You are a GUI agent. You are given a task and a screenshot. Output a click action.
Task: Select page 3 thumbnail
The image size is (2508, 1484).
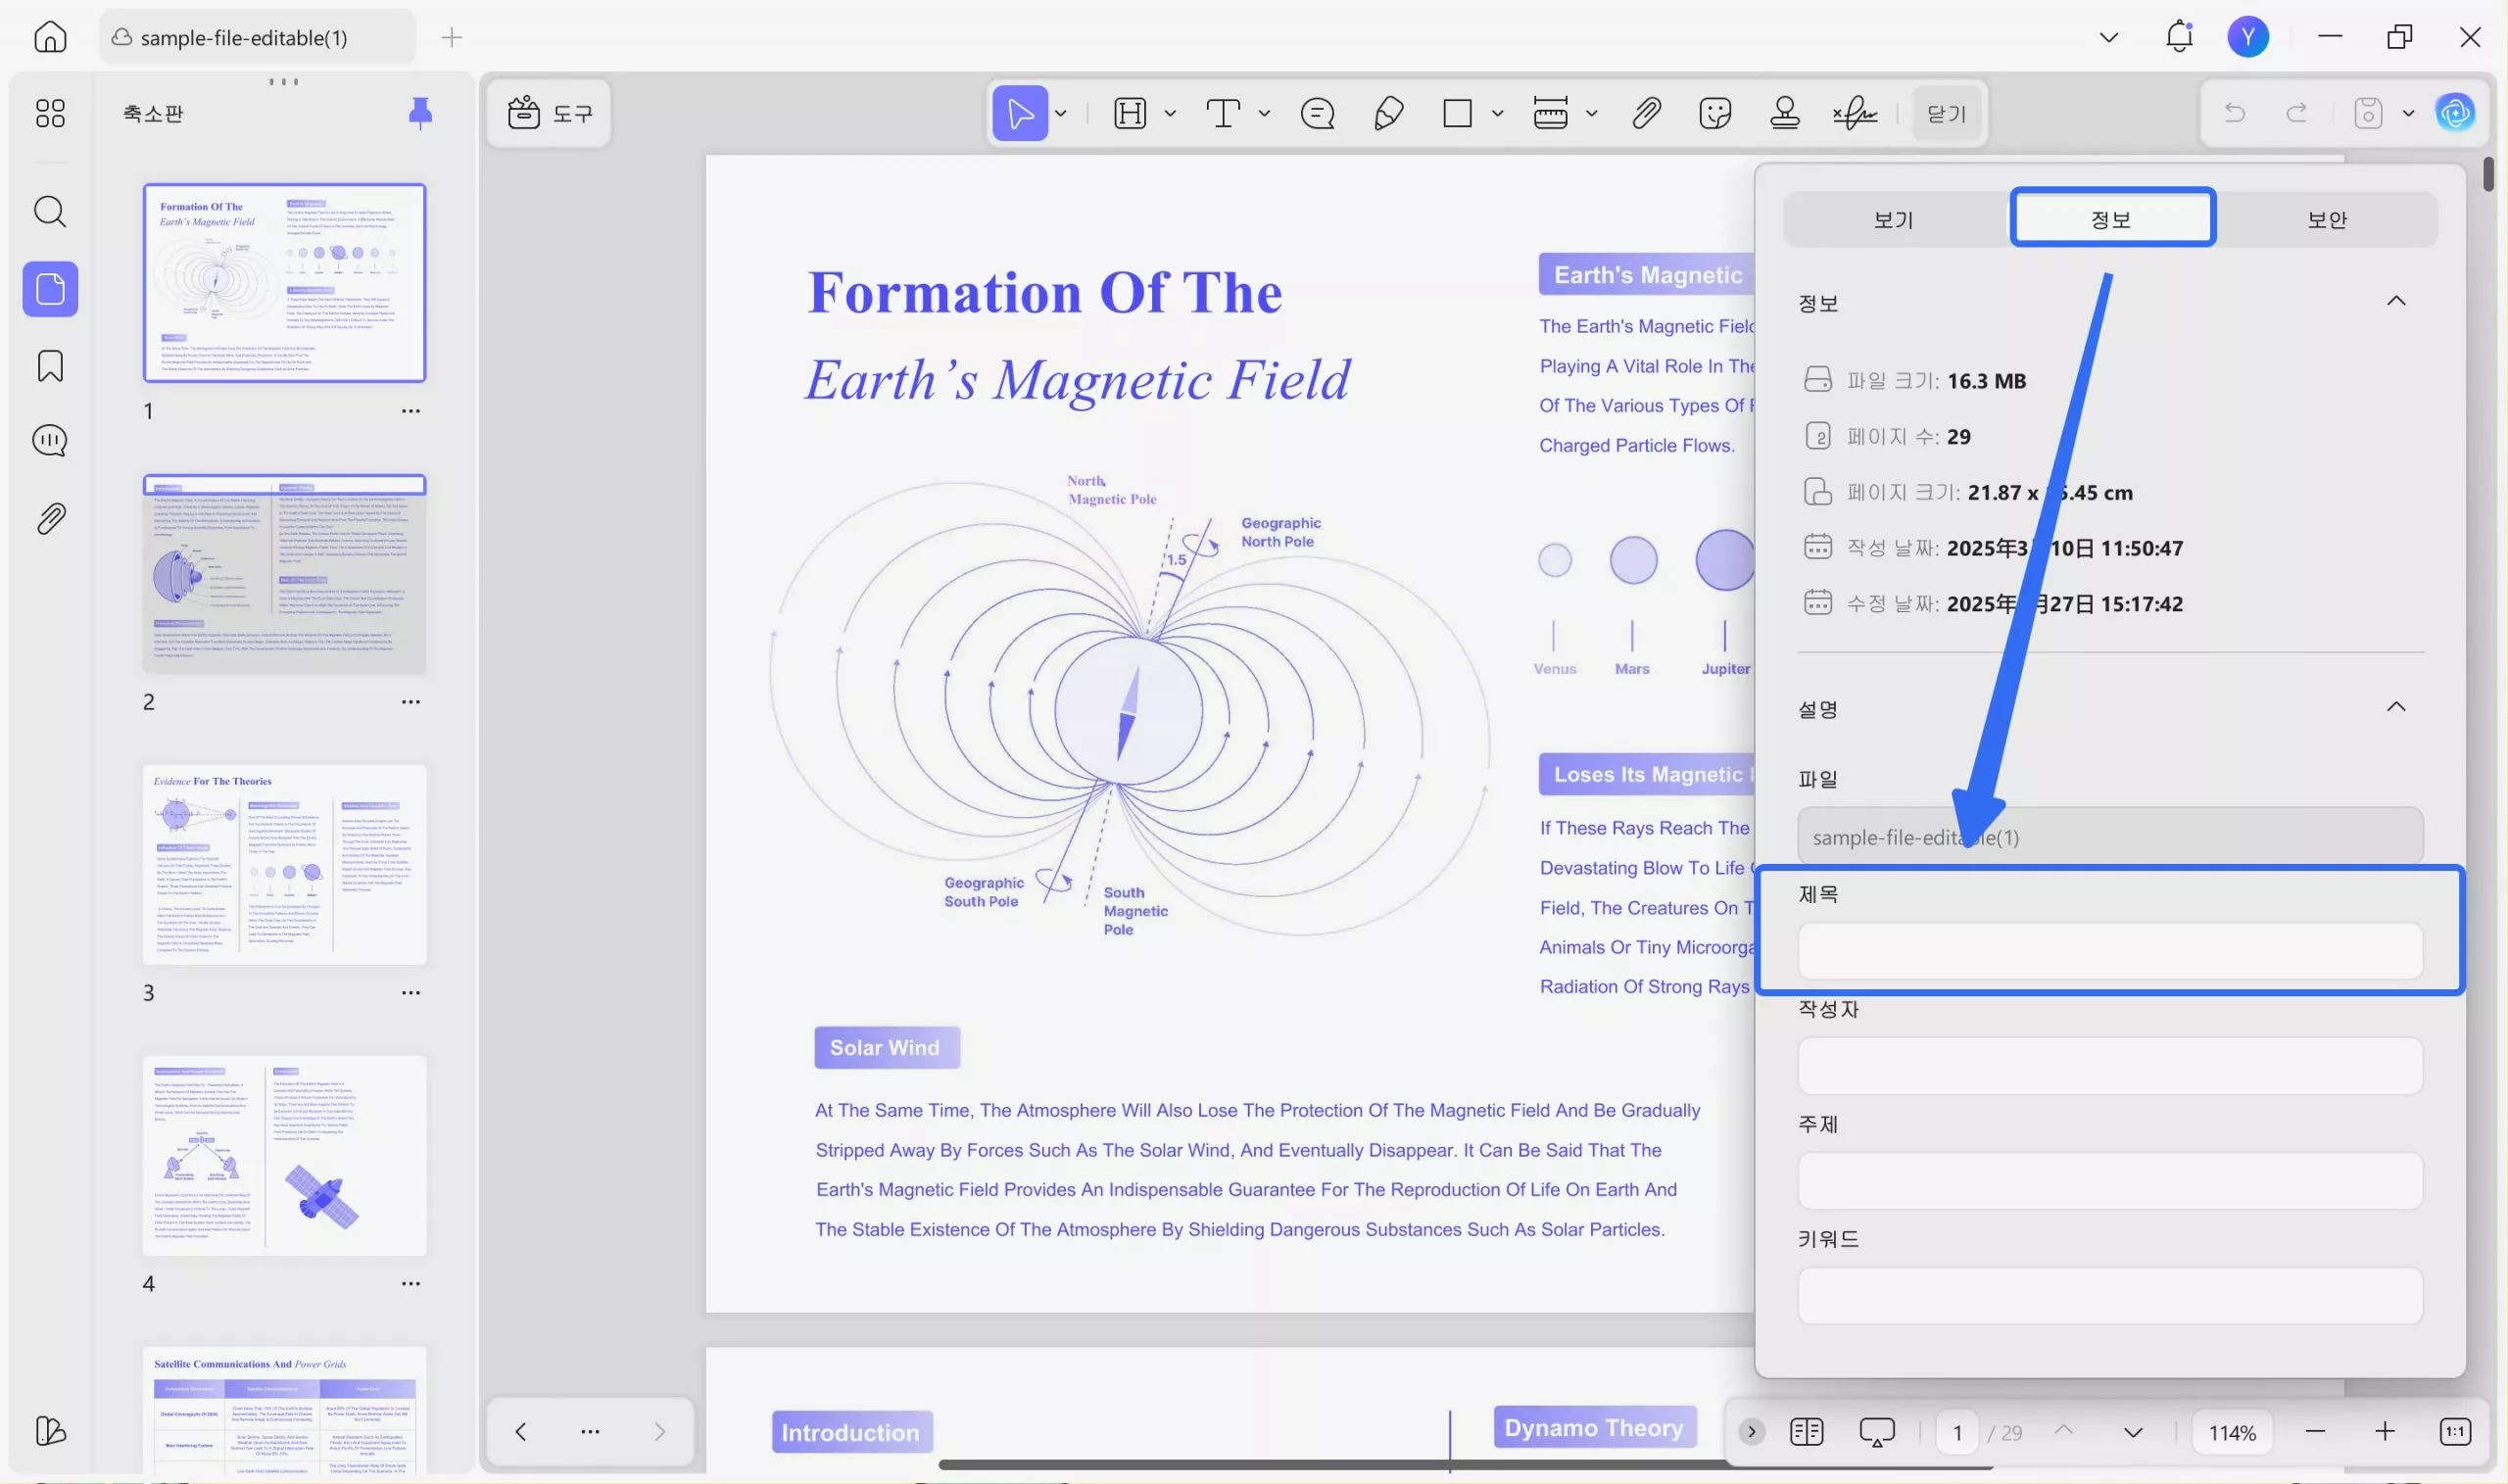(x=284, y=864)
